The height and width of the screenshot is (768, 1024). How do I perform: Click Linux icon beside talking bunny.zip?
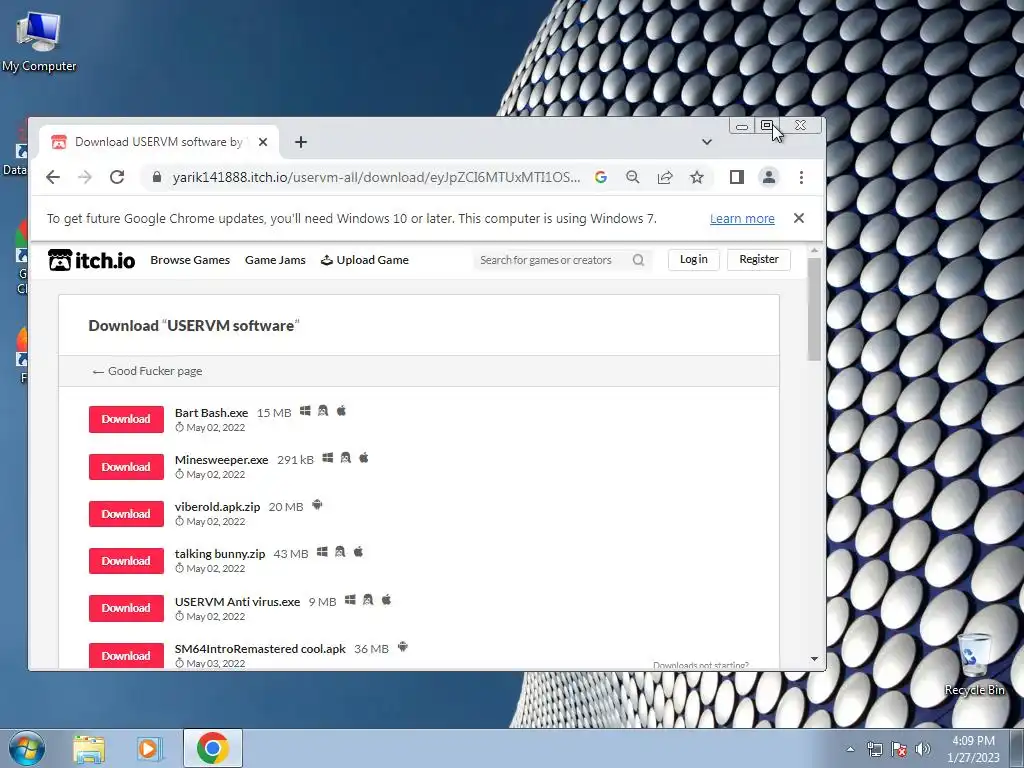[340, 552]
